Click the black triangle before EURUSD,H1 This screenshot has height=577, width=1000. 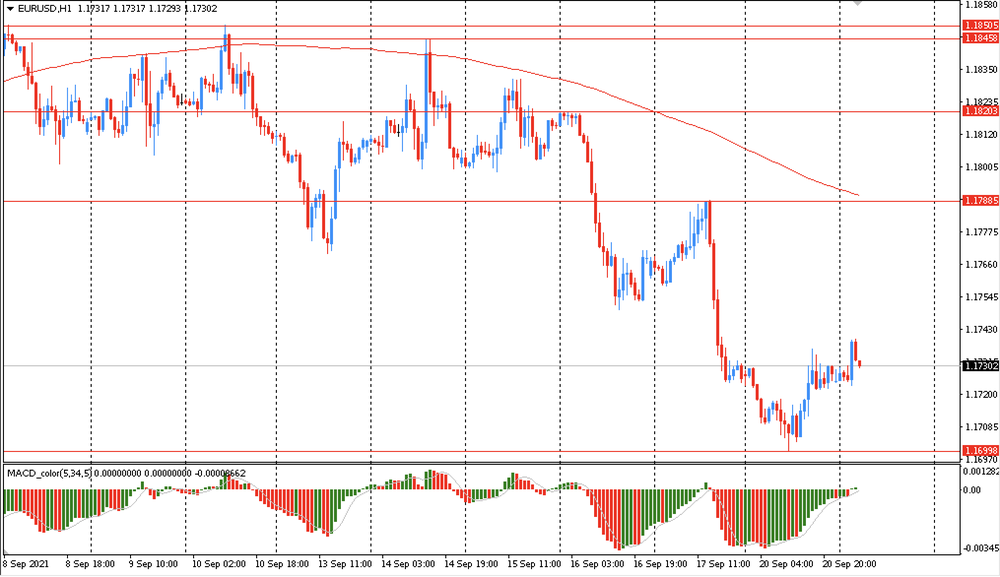click(10, 9)
